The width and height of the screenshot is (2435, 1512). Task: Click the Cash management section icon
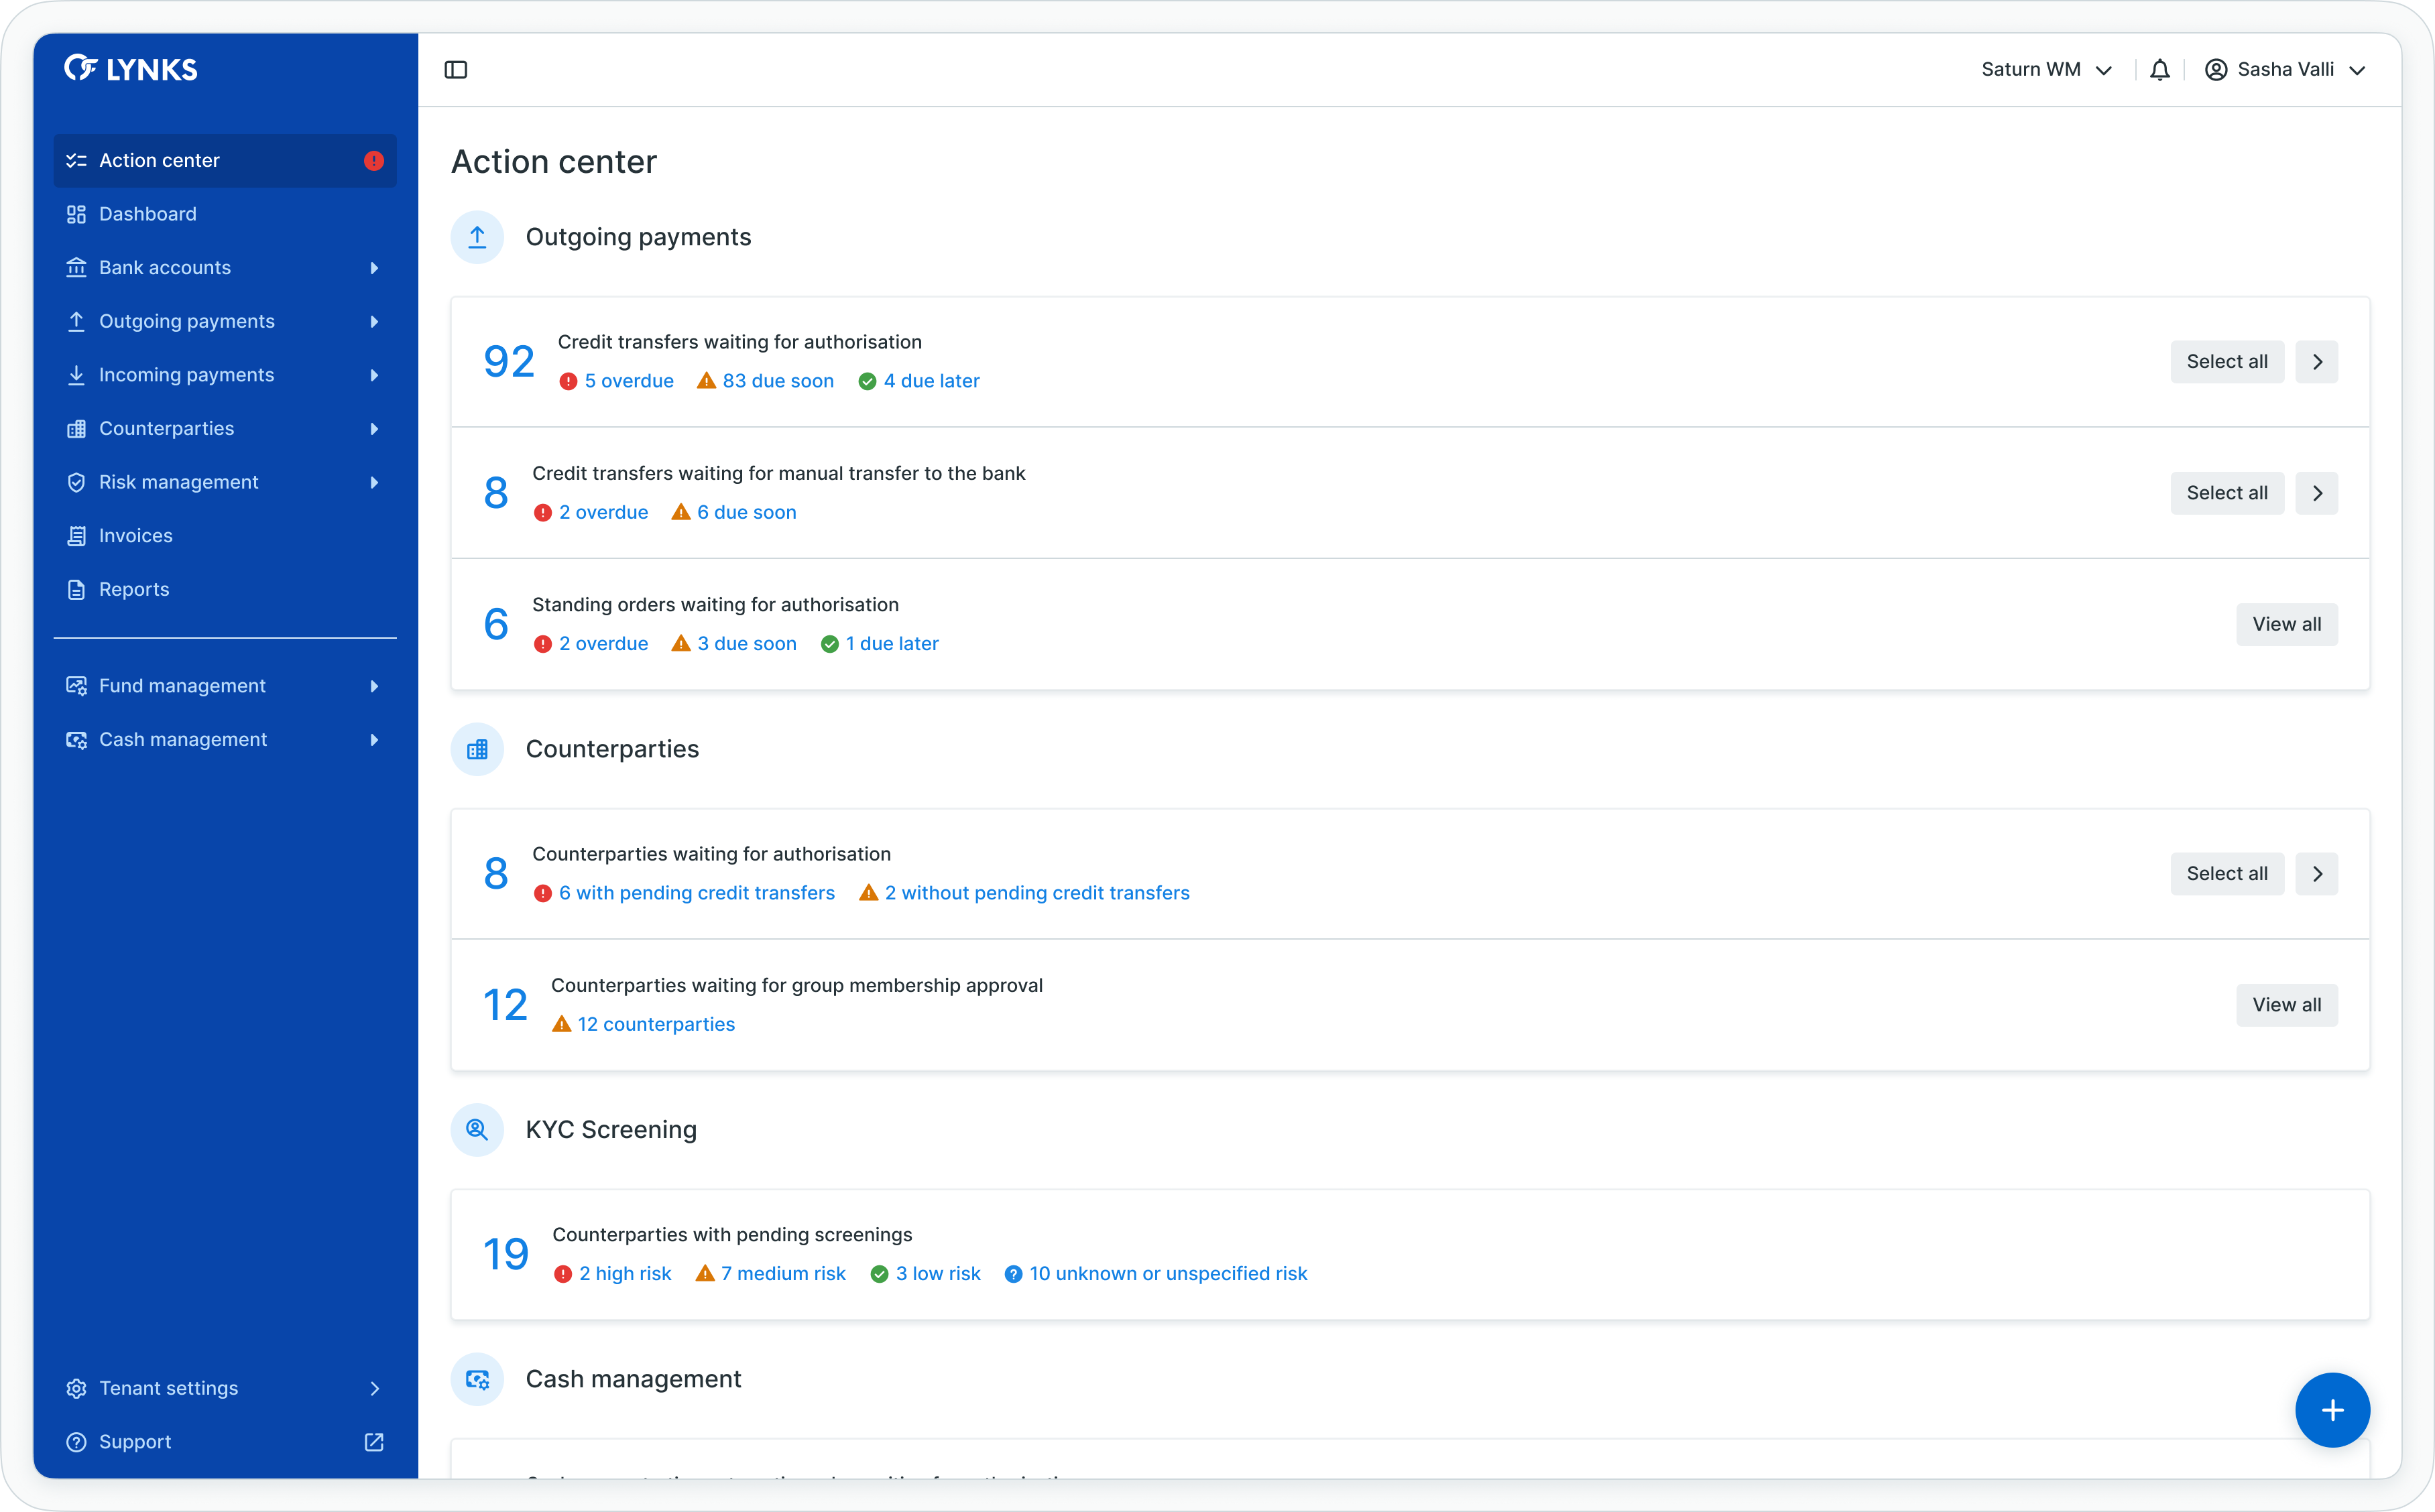[x=477, y=1379]
